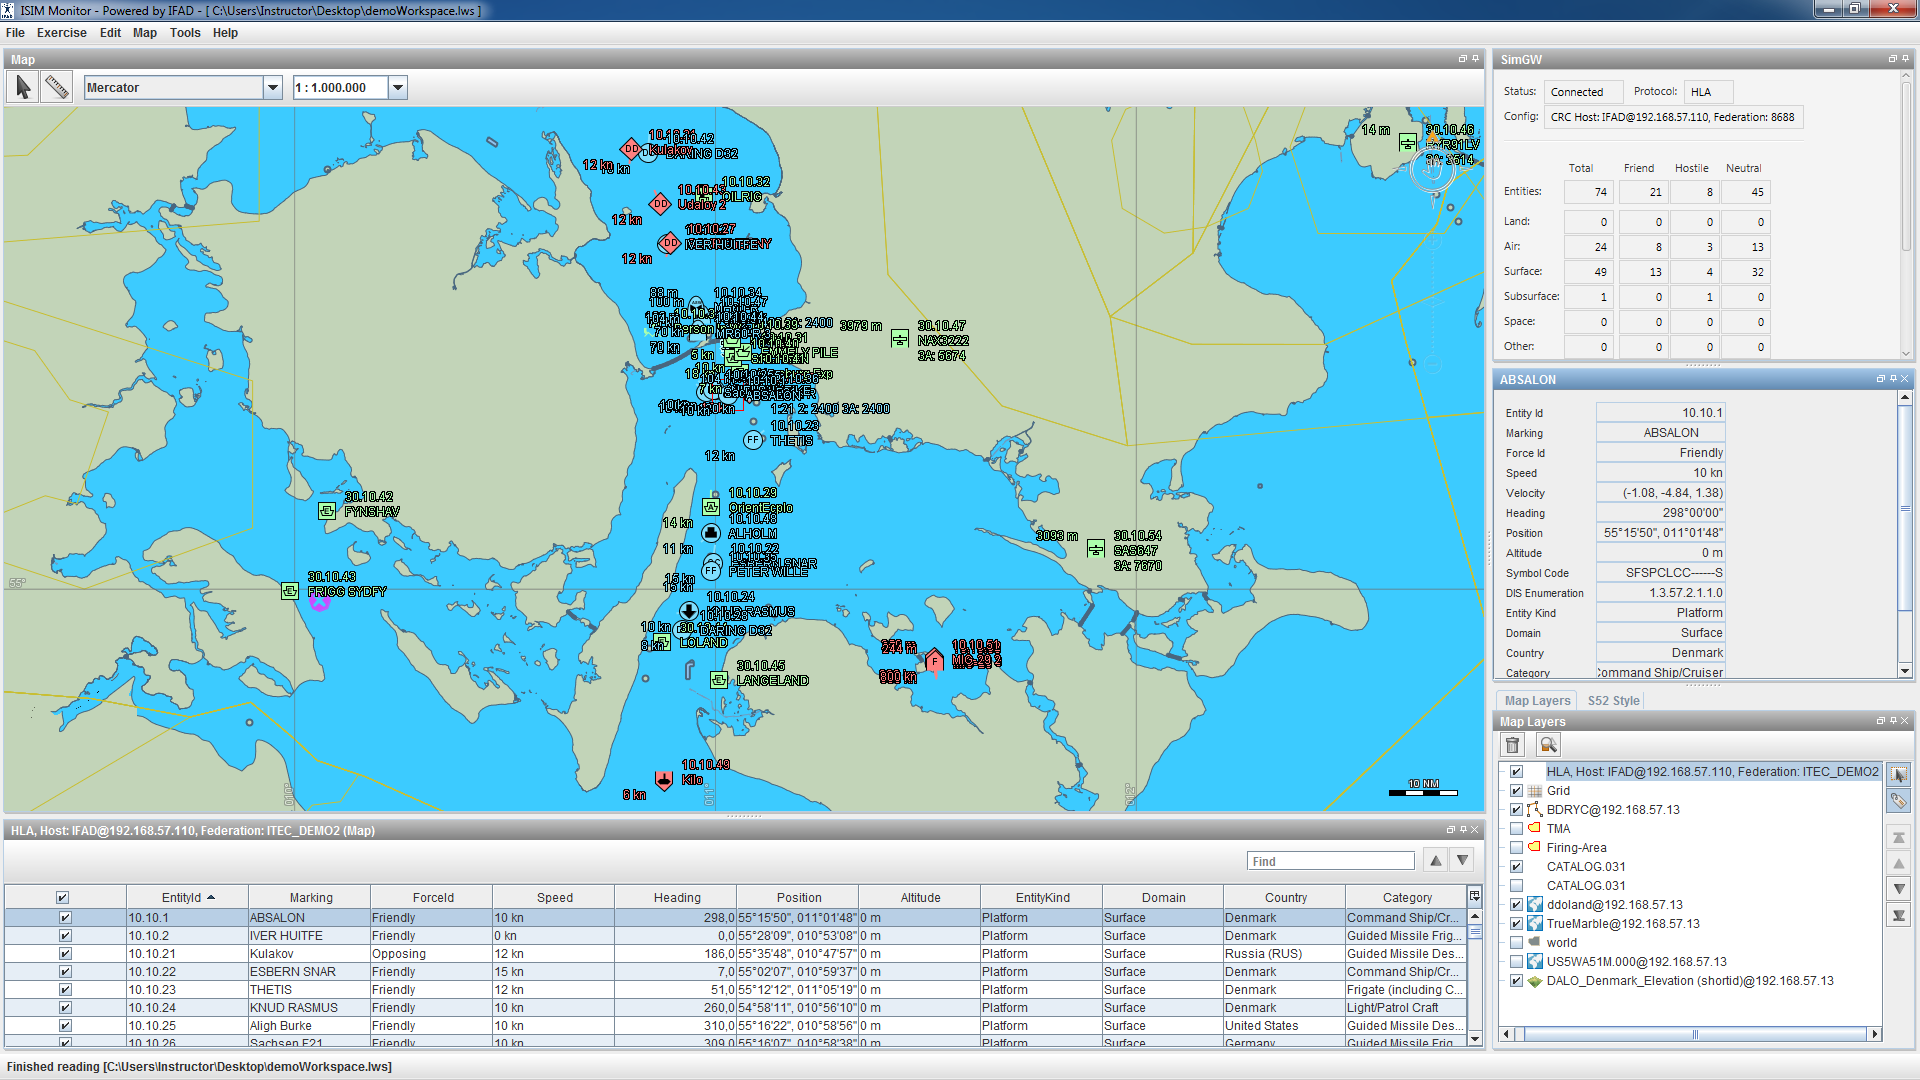1920x1080 pixels.
Task: Uncheck the ddoland layer checkbox
Action: [1516, 905]
